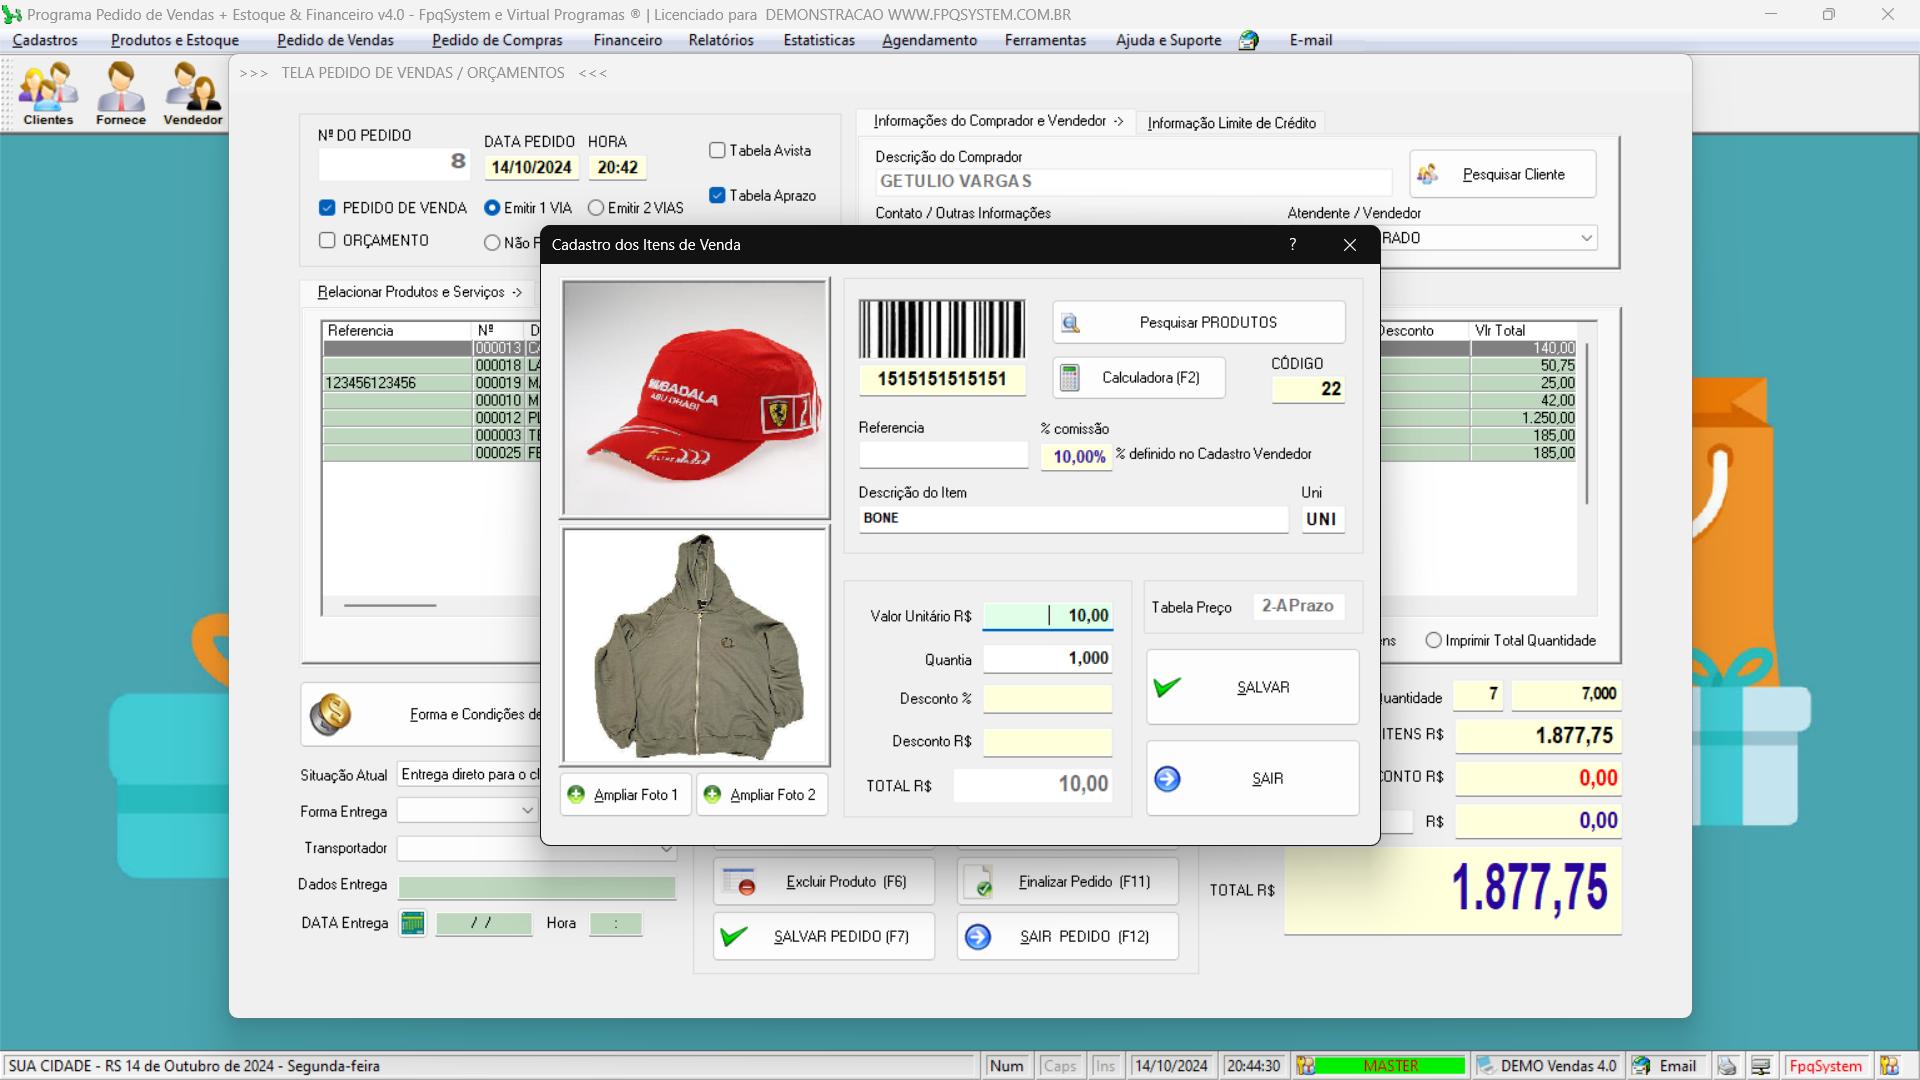
Task: Open the Ferramentas menu
Action: tap(1045, 40)
